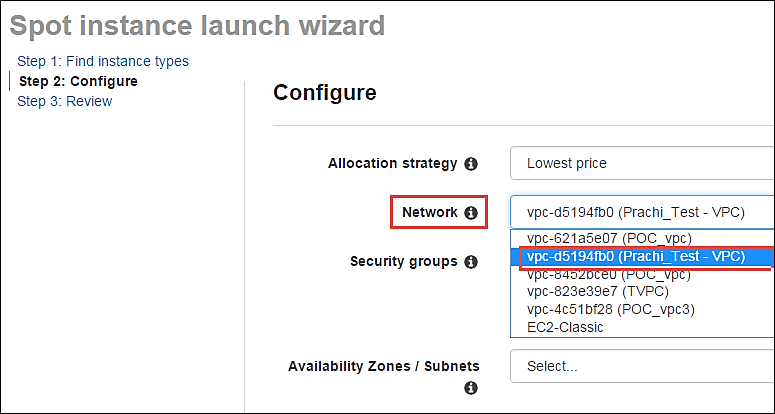
Task: Choose the EC2-Classic network option
Action: click(565, 327)
